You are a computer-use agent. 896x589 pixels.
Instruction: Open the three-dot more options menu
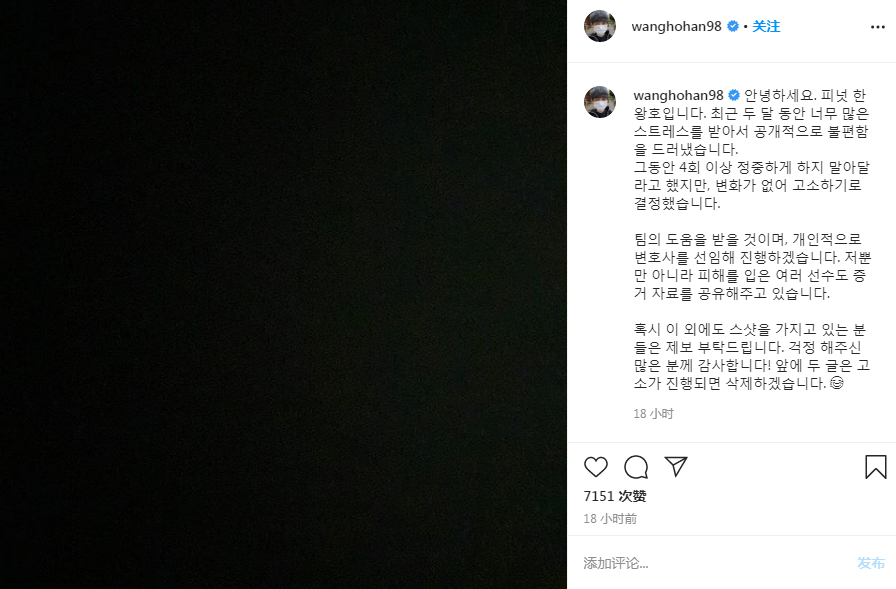coord(878,27)
